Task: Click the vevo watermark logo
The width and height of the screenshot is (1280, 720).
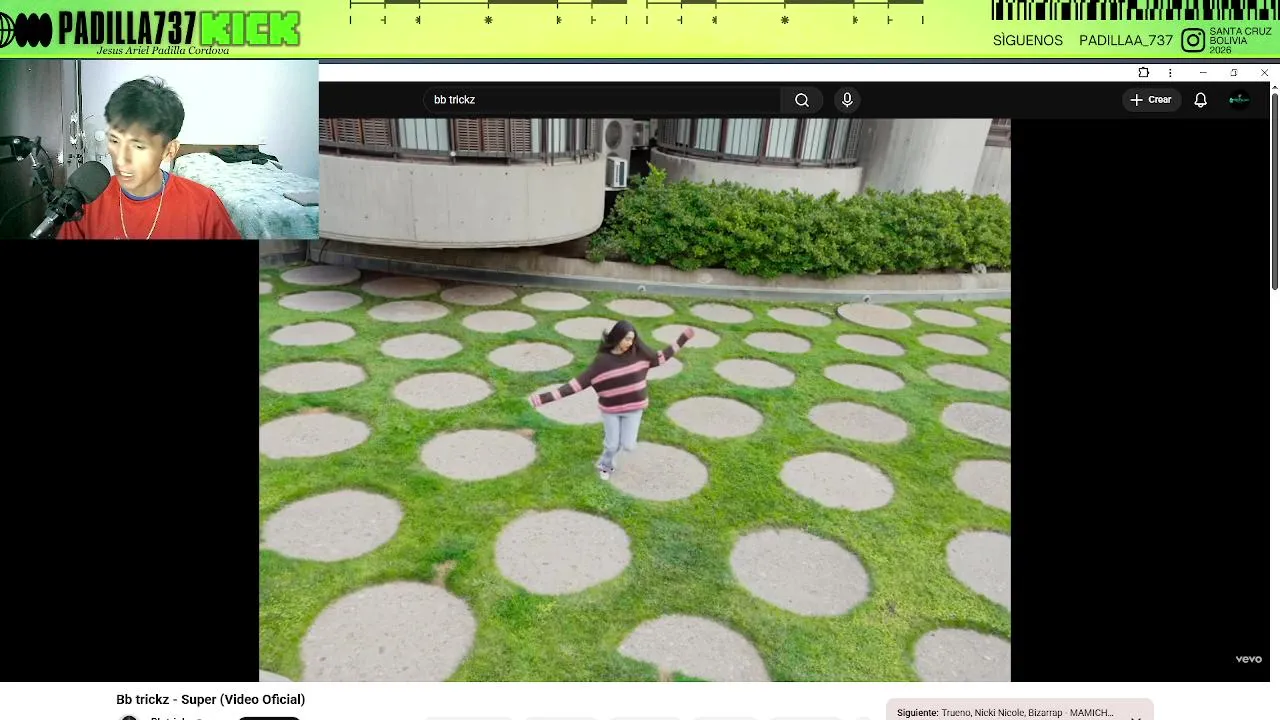Action: (x=1248, y=659)
